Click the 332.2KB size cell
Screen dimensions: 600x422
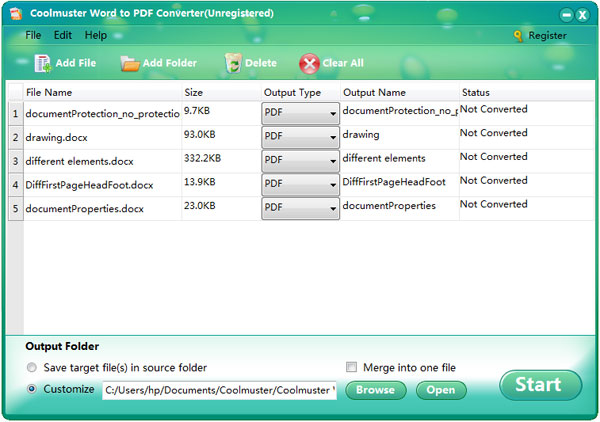[221, 161]
